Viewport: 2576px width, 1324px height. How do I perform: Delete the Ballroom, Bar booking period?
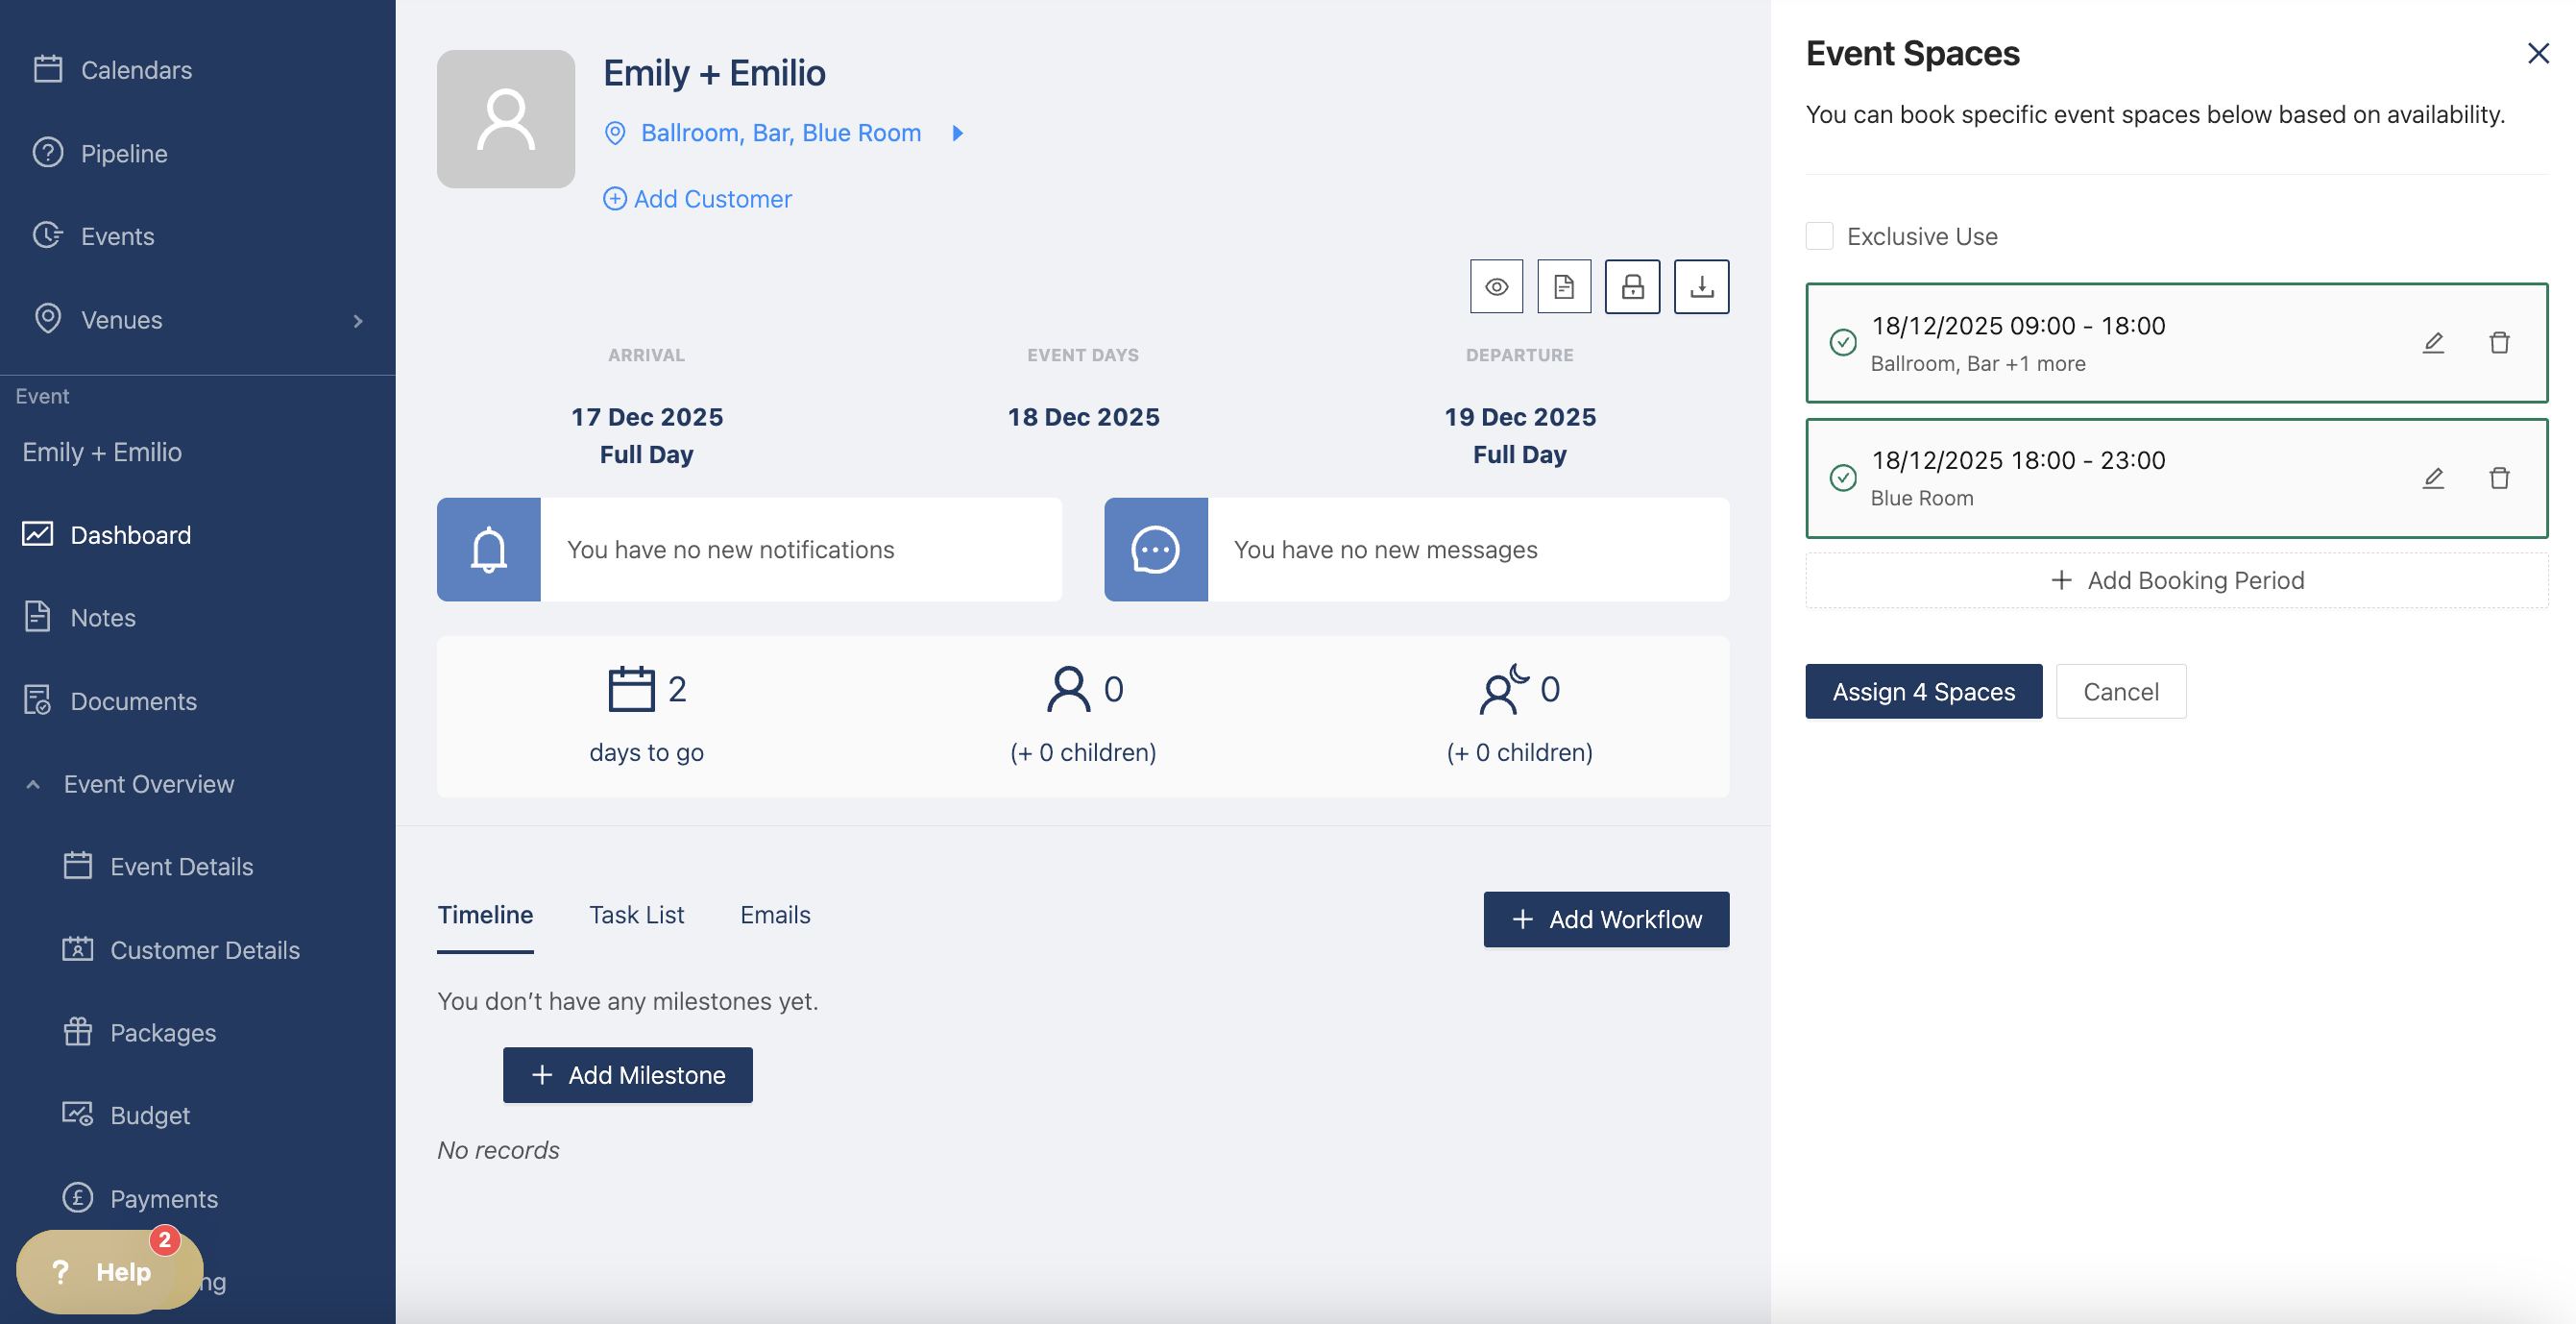coord(2499,343)
